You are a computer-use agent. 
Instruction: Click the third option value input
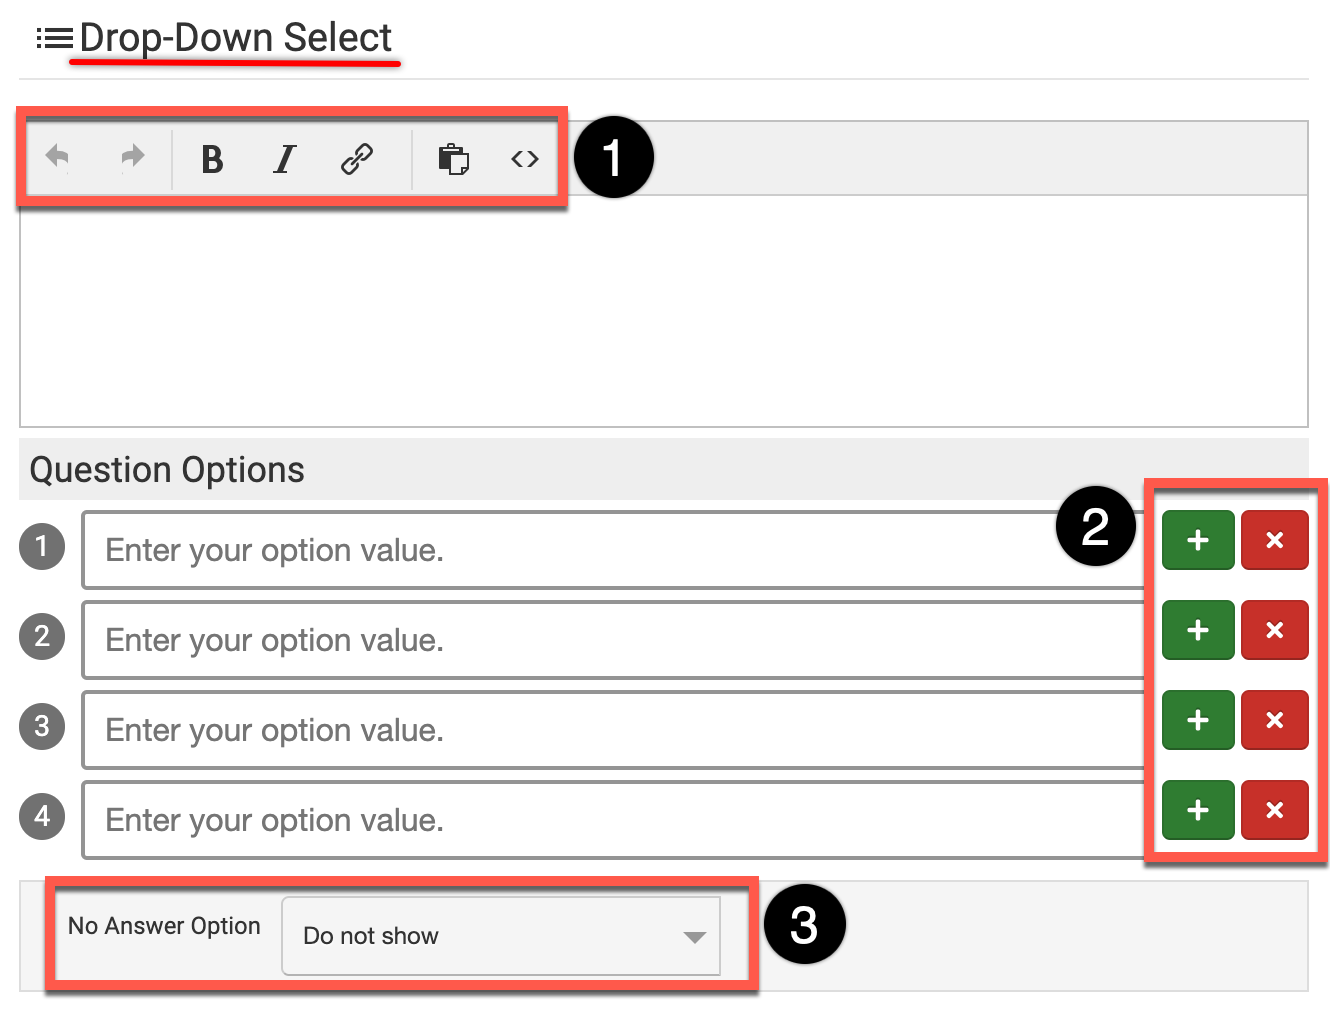coord(600,730)
